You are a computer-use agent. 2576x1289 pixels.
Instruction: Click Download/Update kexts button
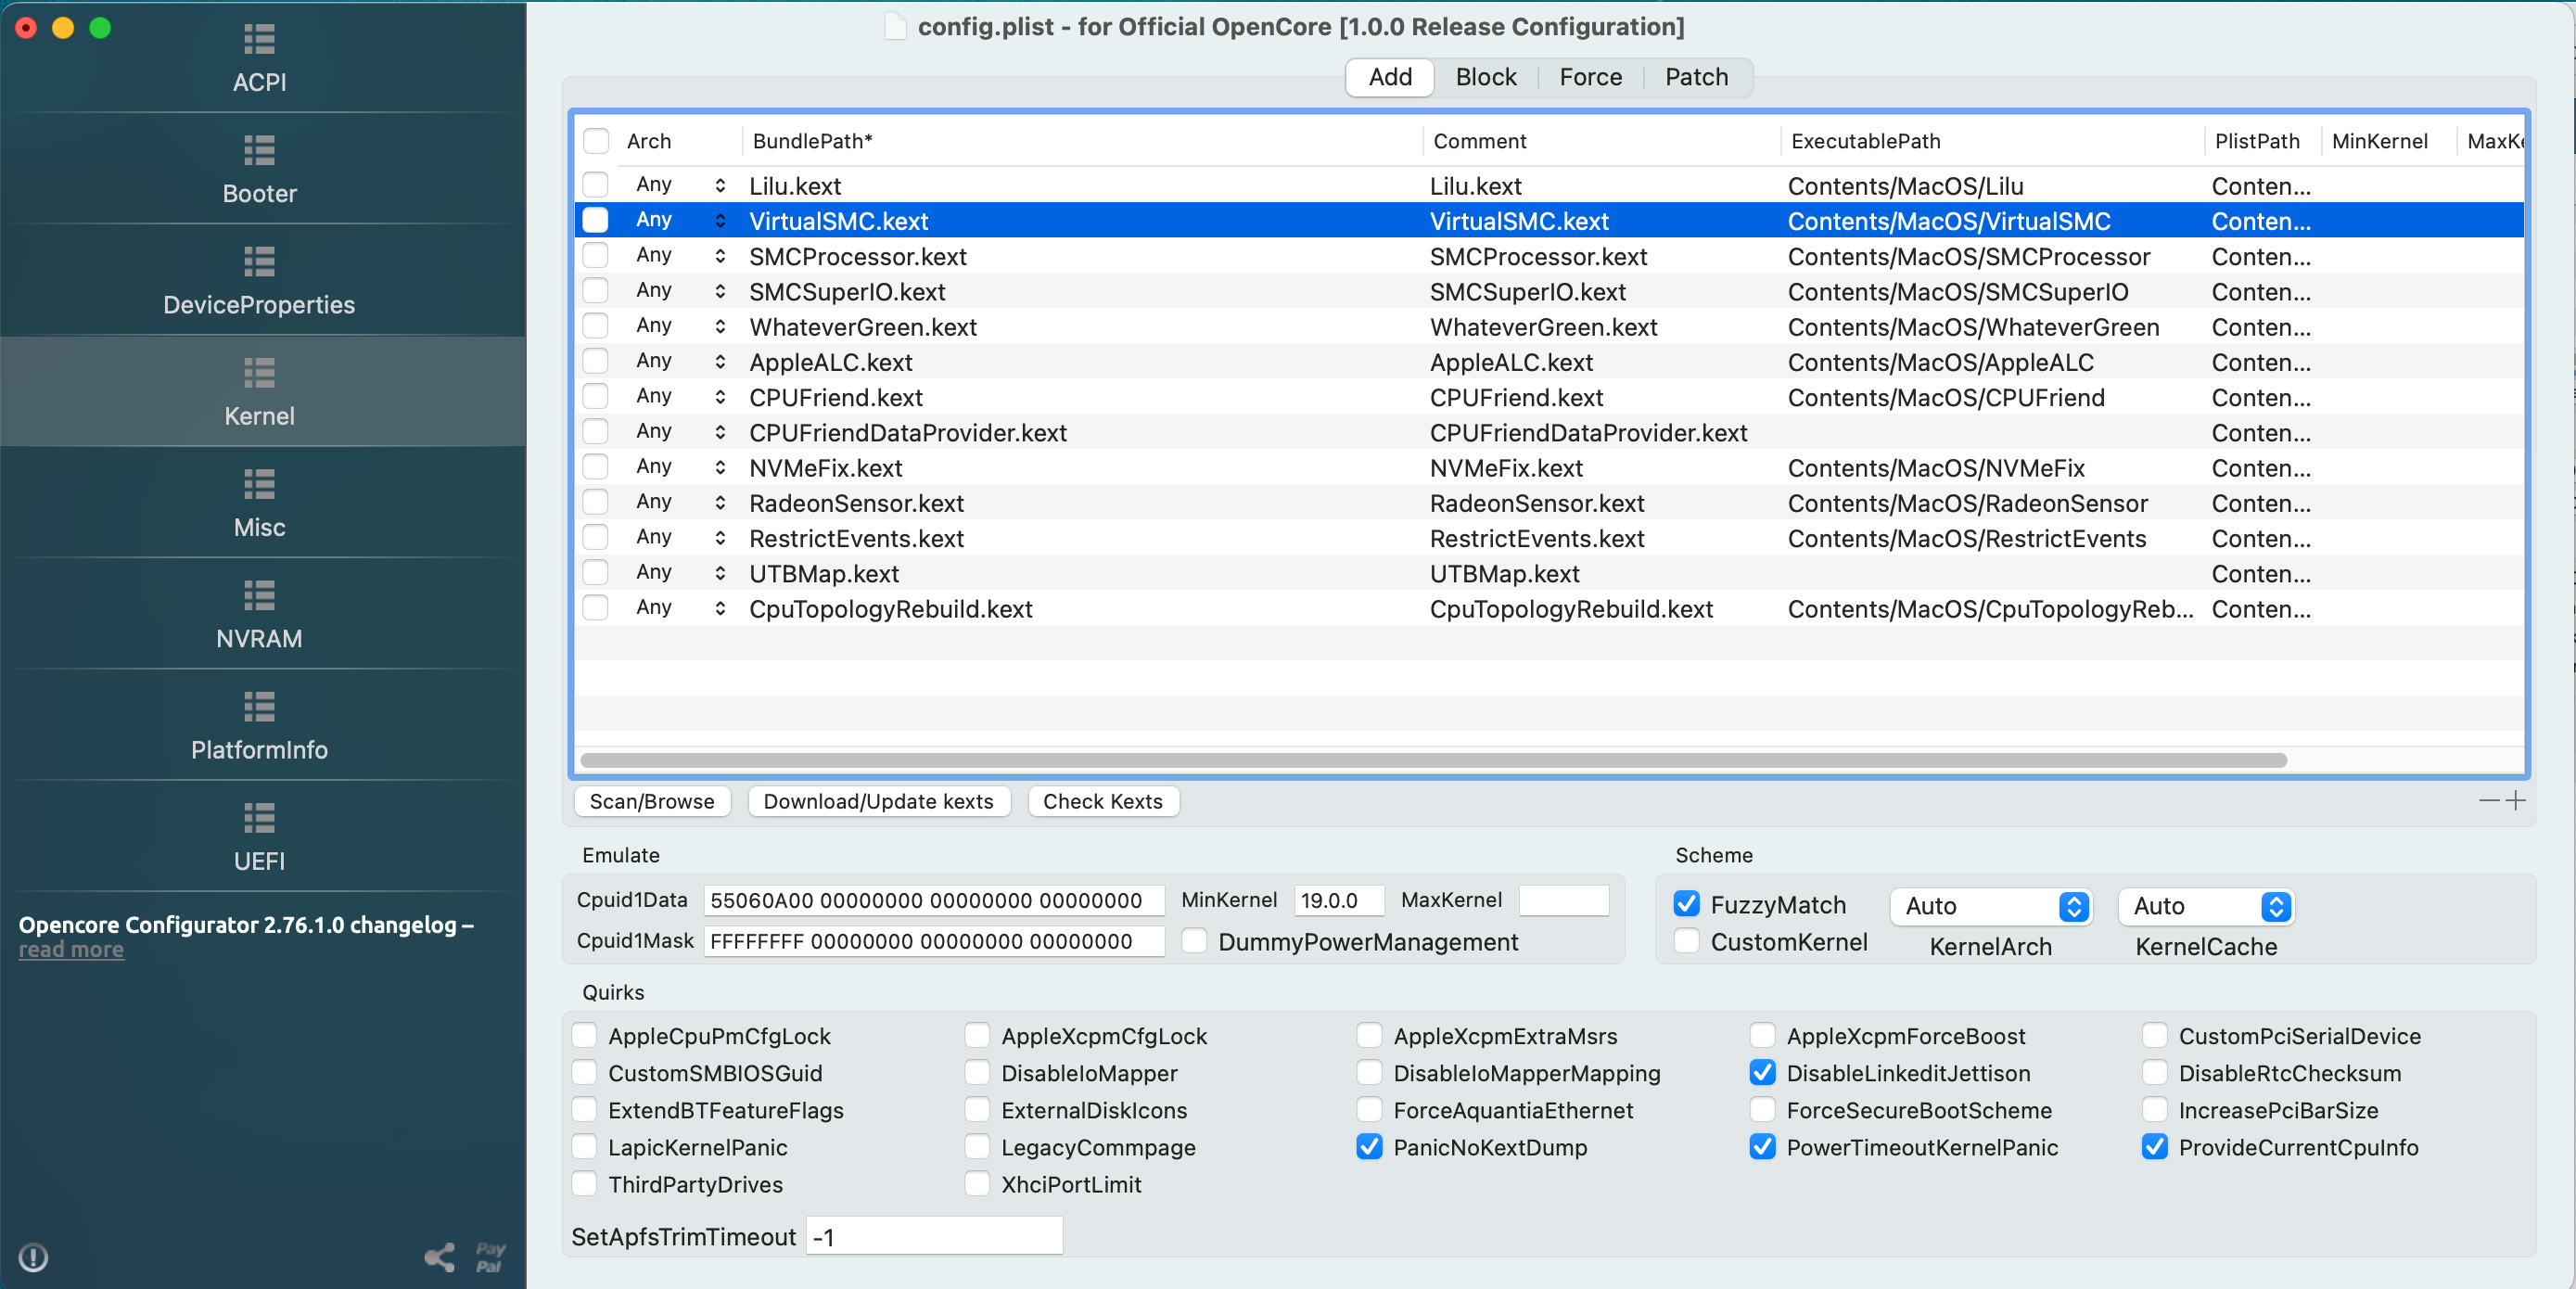pyautogui.click(x=878, y=801)
